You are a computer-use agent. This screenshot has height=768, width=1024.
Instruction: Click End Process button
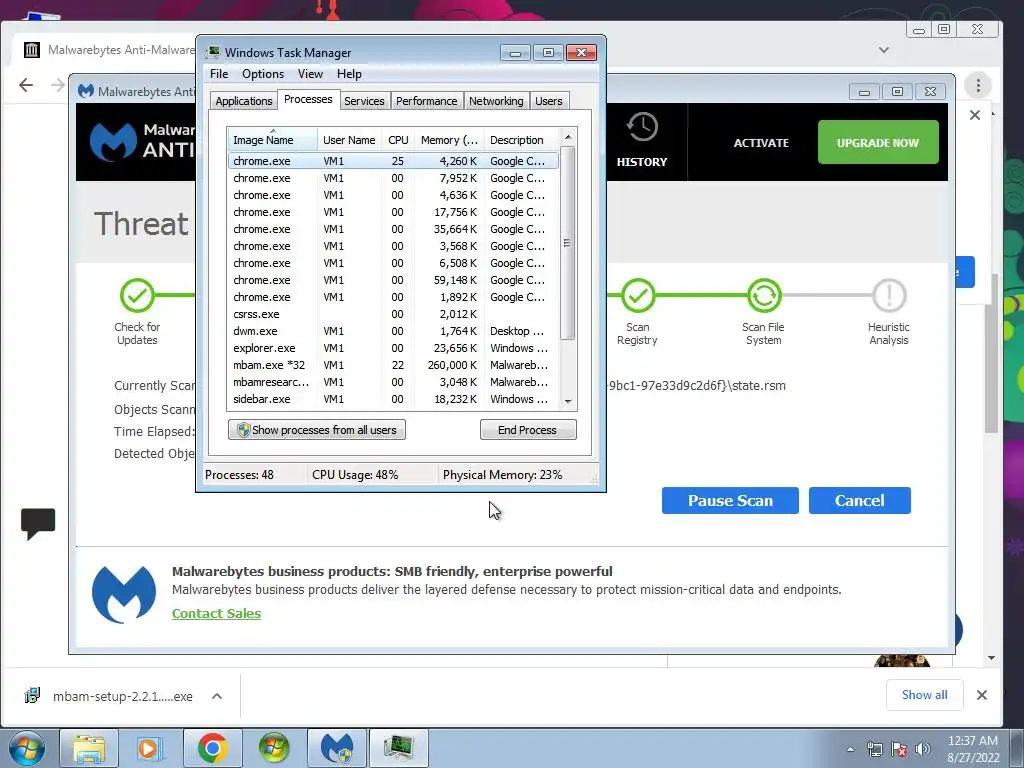(x=528, y=430)
